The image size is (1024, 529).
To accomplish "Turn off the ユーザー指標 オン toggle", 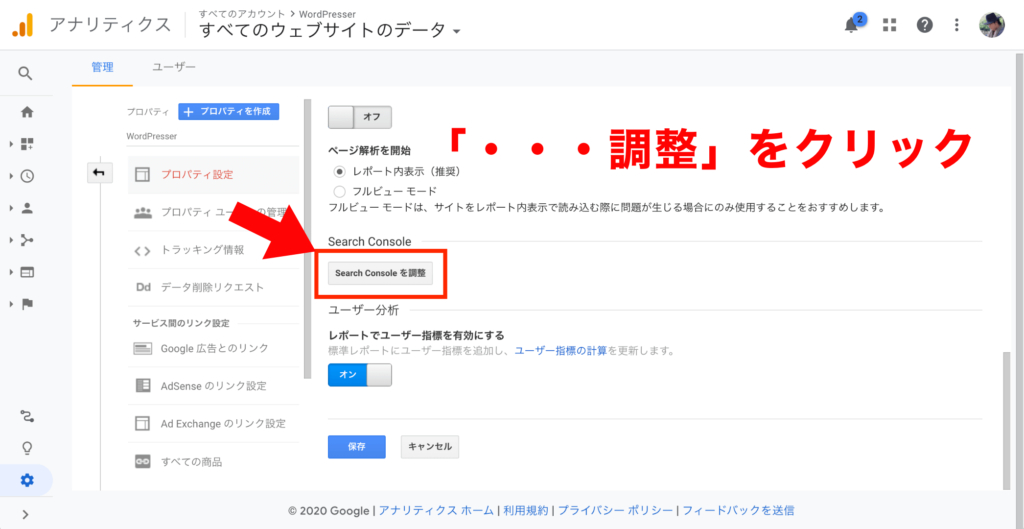I will [x=359, y=374].
